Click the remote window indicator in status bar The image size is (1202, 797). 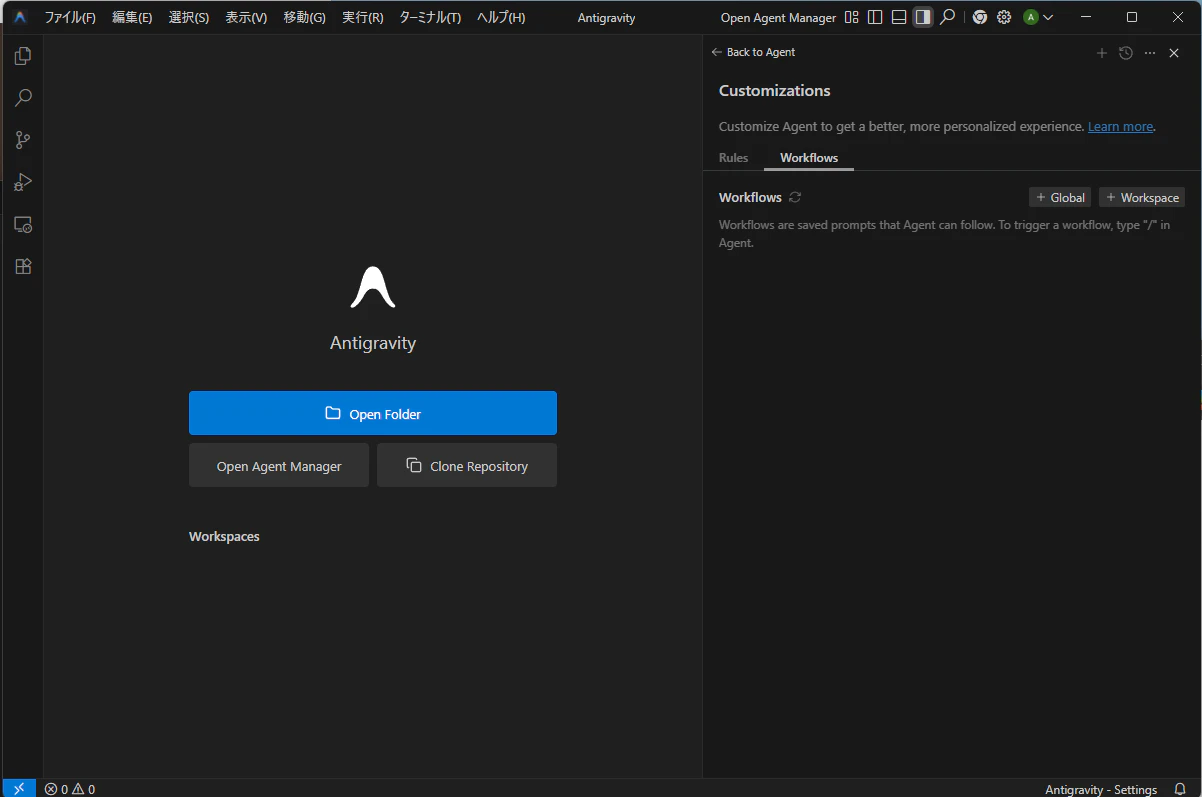coord(19,788)
